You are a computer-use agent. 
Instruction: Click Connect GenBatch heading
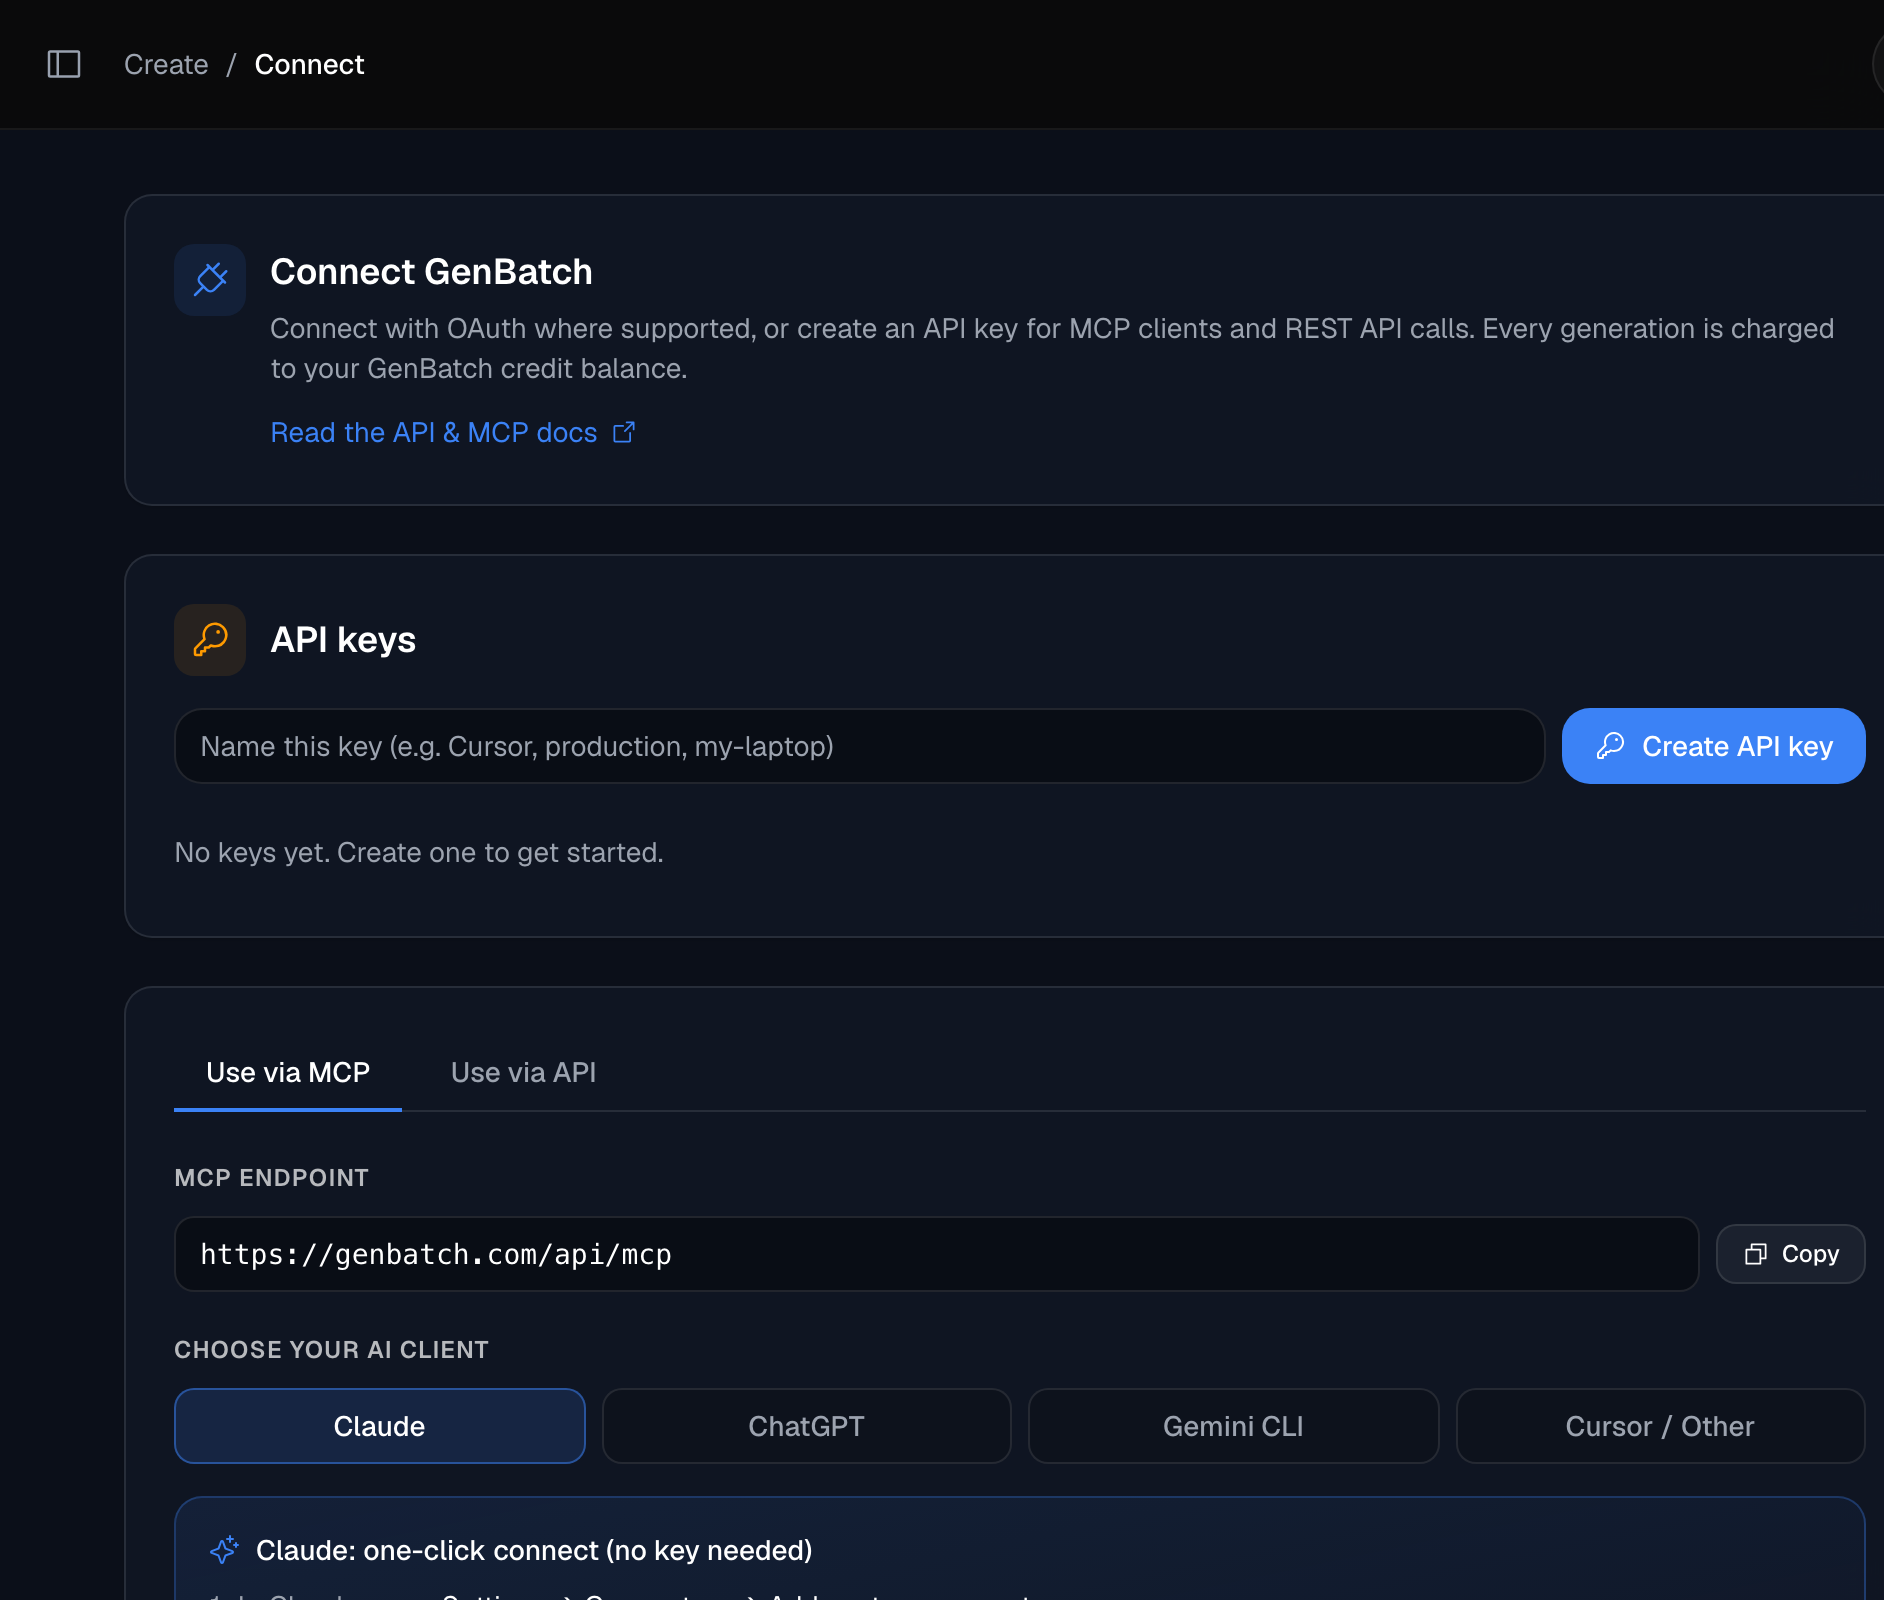431,272
